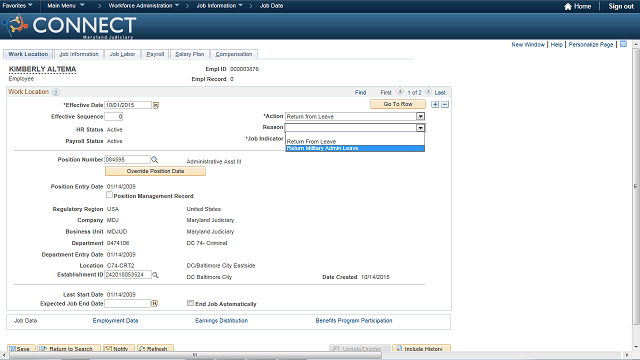Show the next row arrow icon
Screen dimensions: 640x360
(x=428, y=92)
